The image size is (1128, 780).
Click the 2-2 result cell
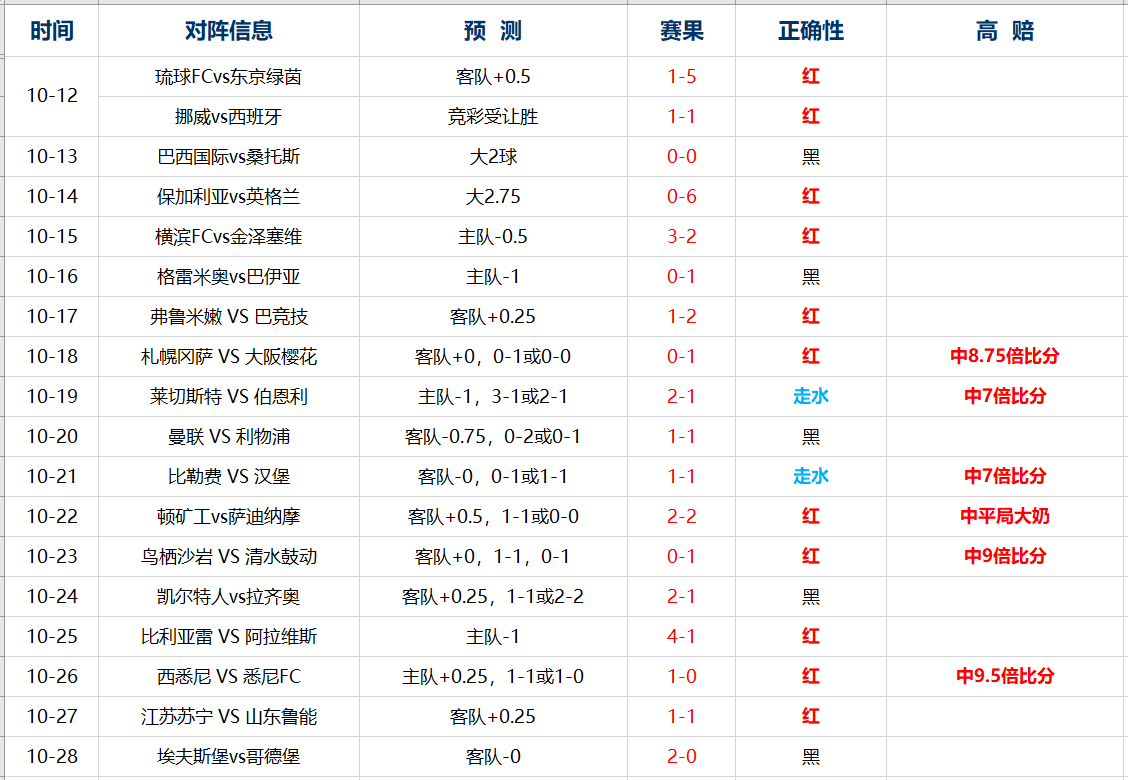click(x=681, y=517)
